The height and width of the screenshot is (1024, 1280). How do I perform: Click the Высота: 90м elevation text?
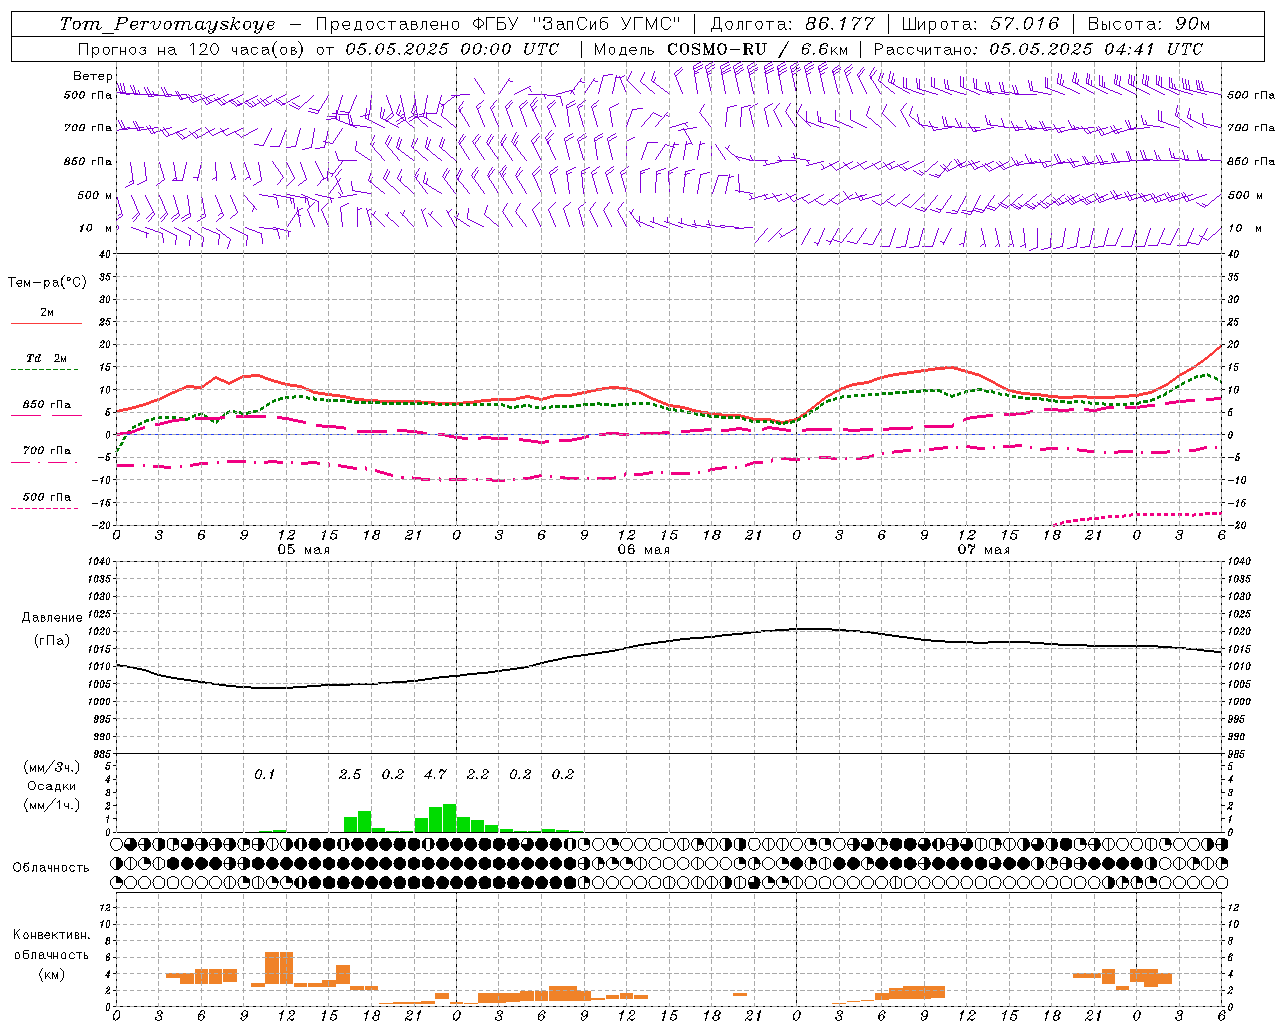[x=1148, y=24]
